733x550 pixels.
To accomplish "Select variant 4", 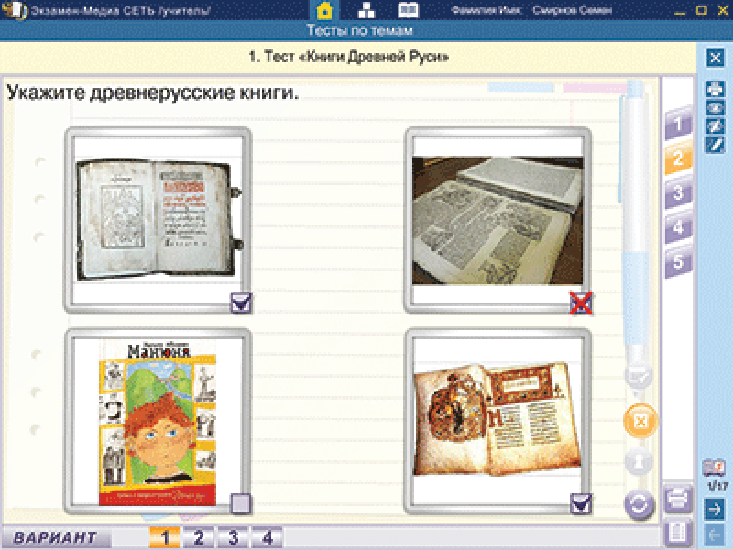I will (x=267, y=537).
